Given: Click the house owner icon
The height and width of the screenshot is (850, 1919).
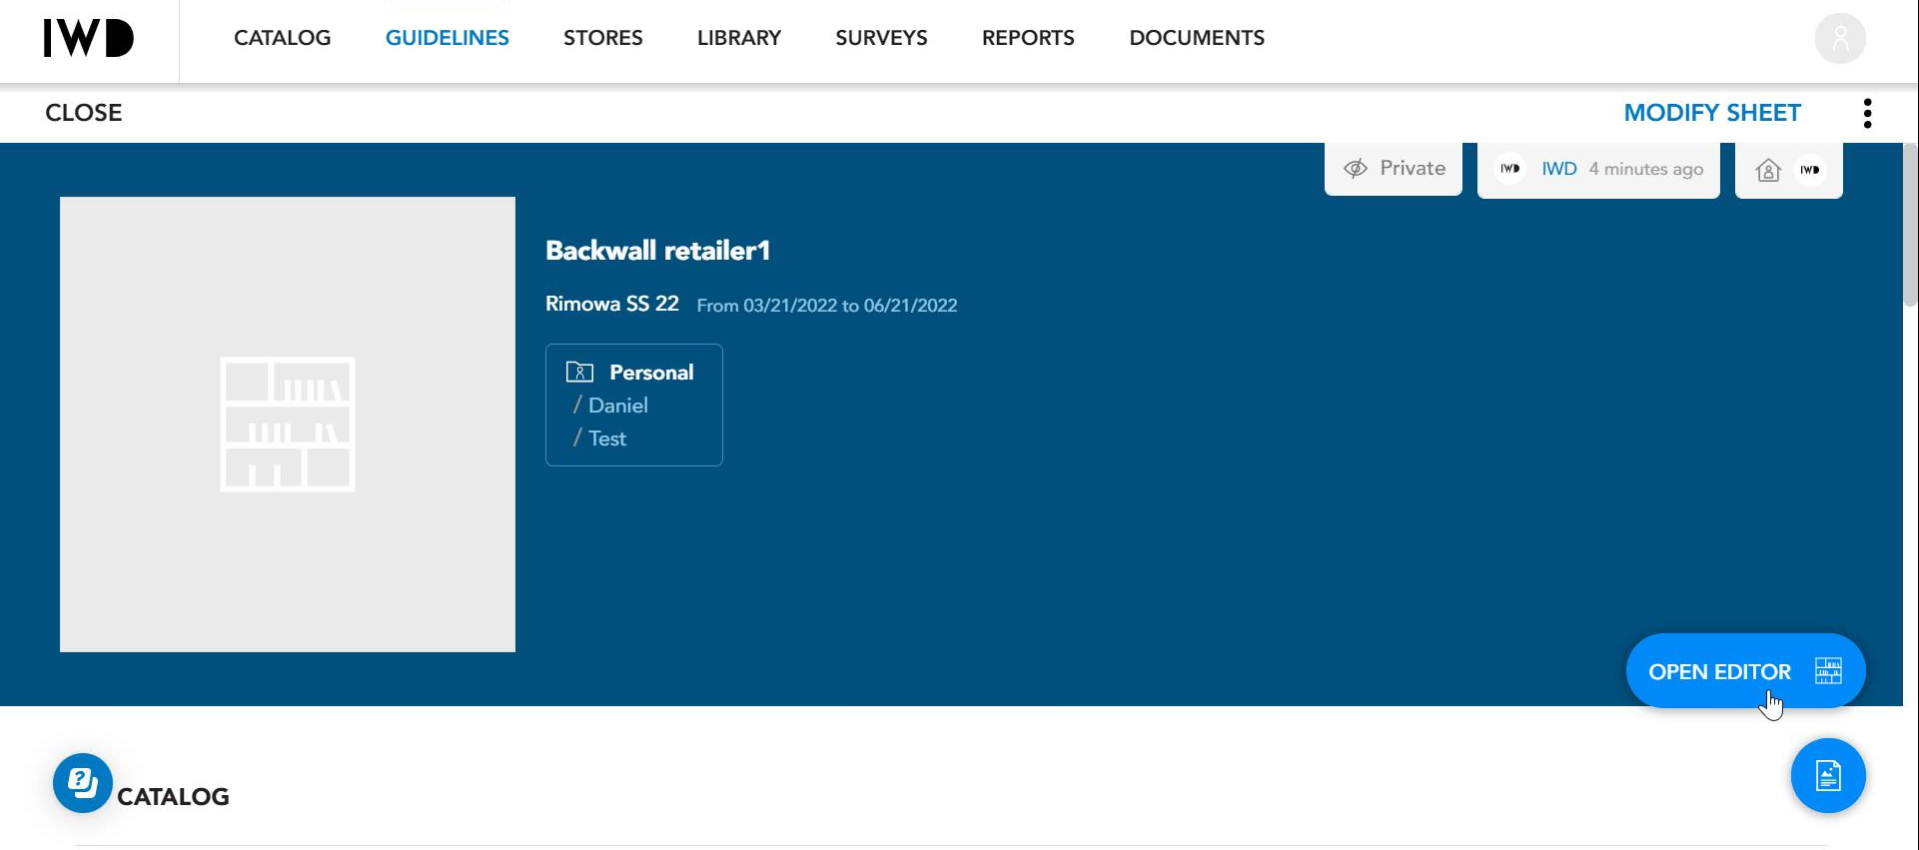Looking at the screenshot, I should tap(1768, 170).
